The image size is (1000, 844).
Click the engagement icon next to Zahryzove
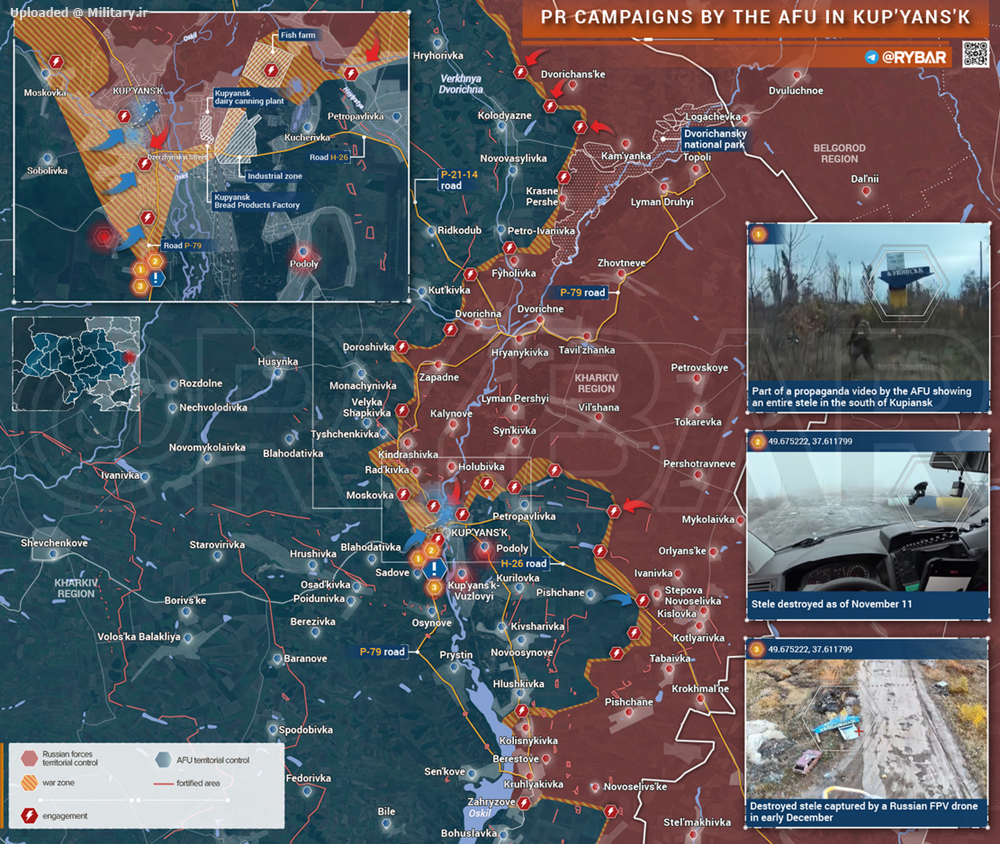click(523, 801)
